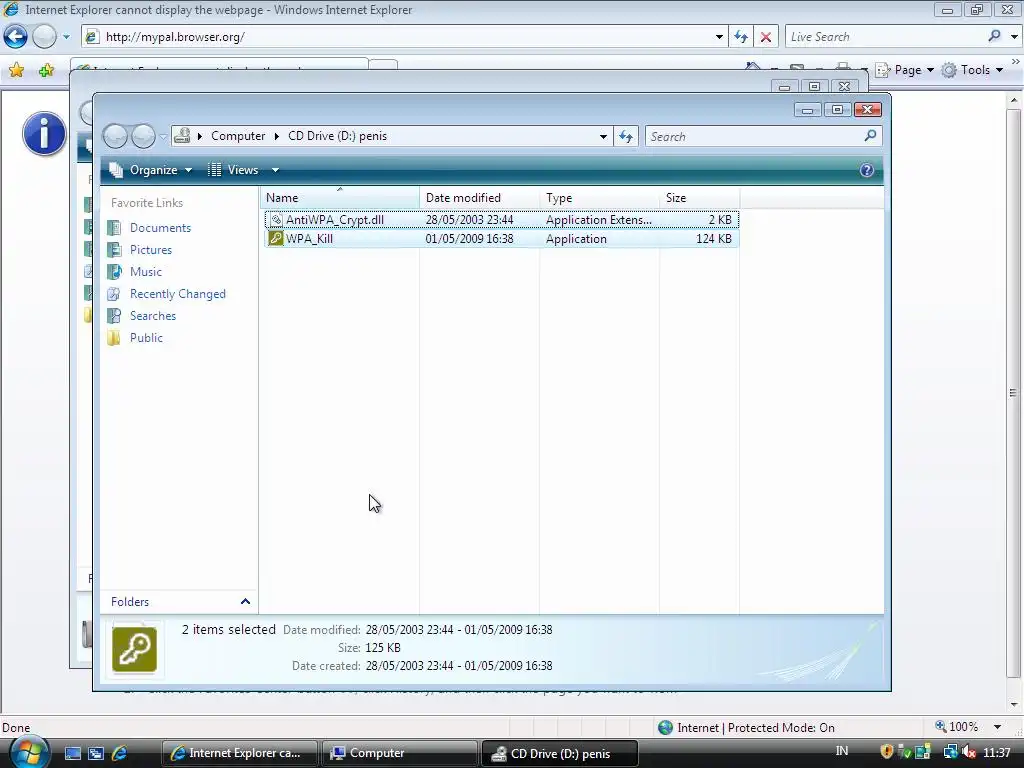This screenshot has width=1024, height=768.
Task: Click Switch between windows quick launch icon
Action: pyautogui.click(x=96, y=753)
